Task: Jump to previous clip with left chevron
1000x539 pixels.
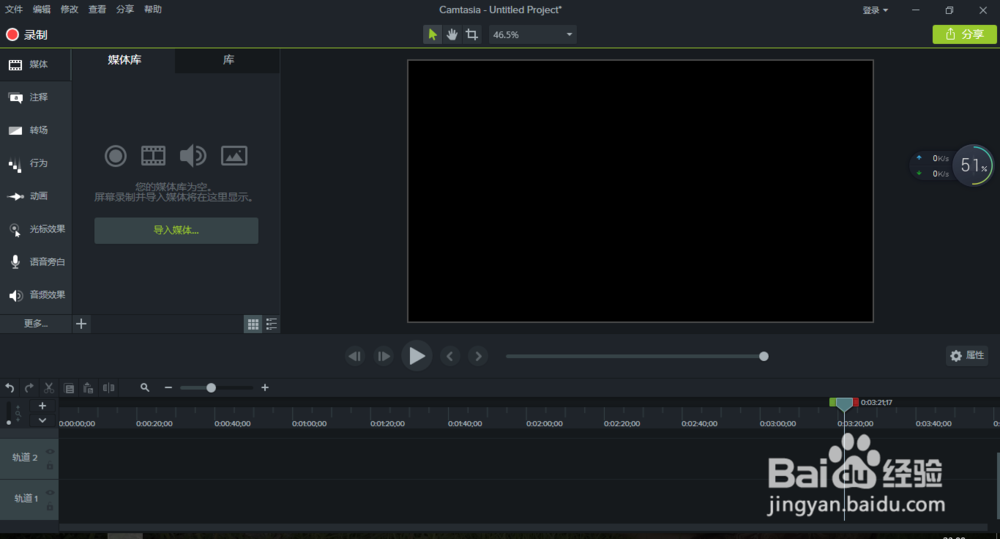Action: [x=450, y=357]
